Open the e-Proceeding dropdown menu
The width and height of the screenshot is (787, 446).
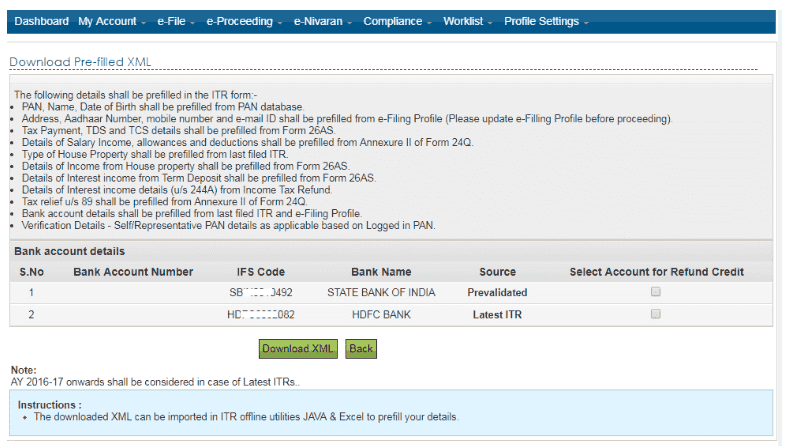coord(244,21)
